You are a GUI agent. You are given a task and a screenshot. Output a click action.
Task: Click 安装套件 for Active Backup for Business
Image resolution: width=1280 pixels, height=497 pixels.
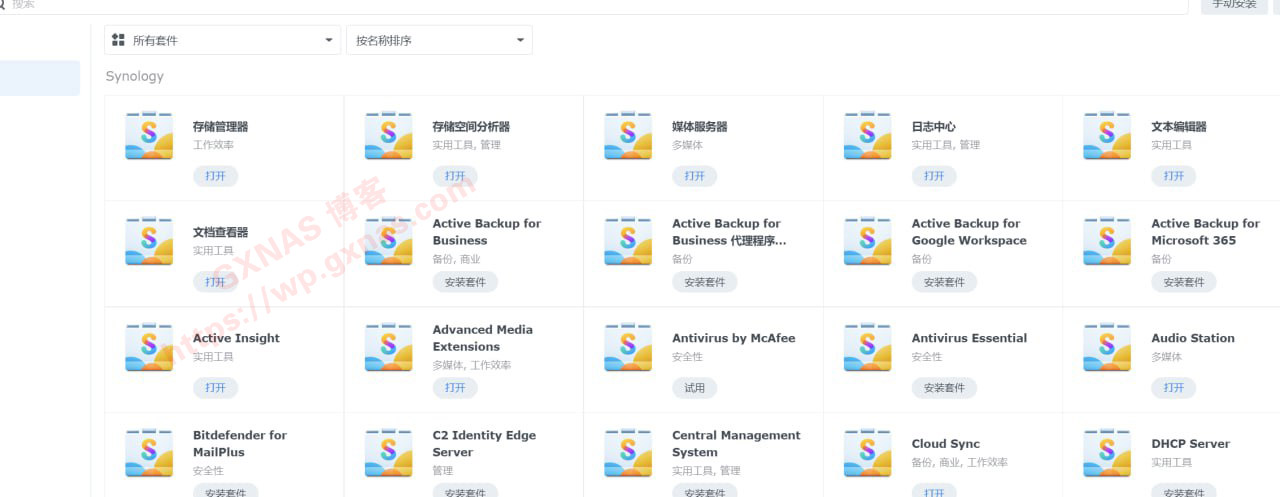464,282
